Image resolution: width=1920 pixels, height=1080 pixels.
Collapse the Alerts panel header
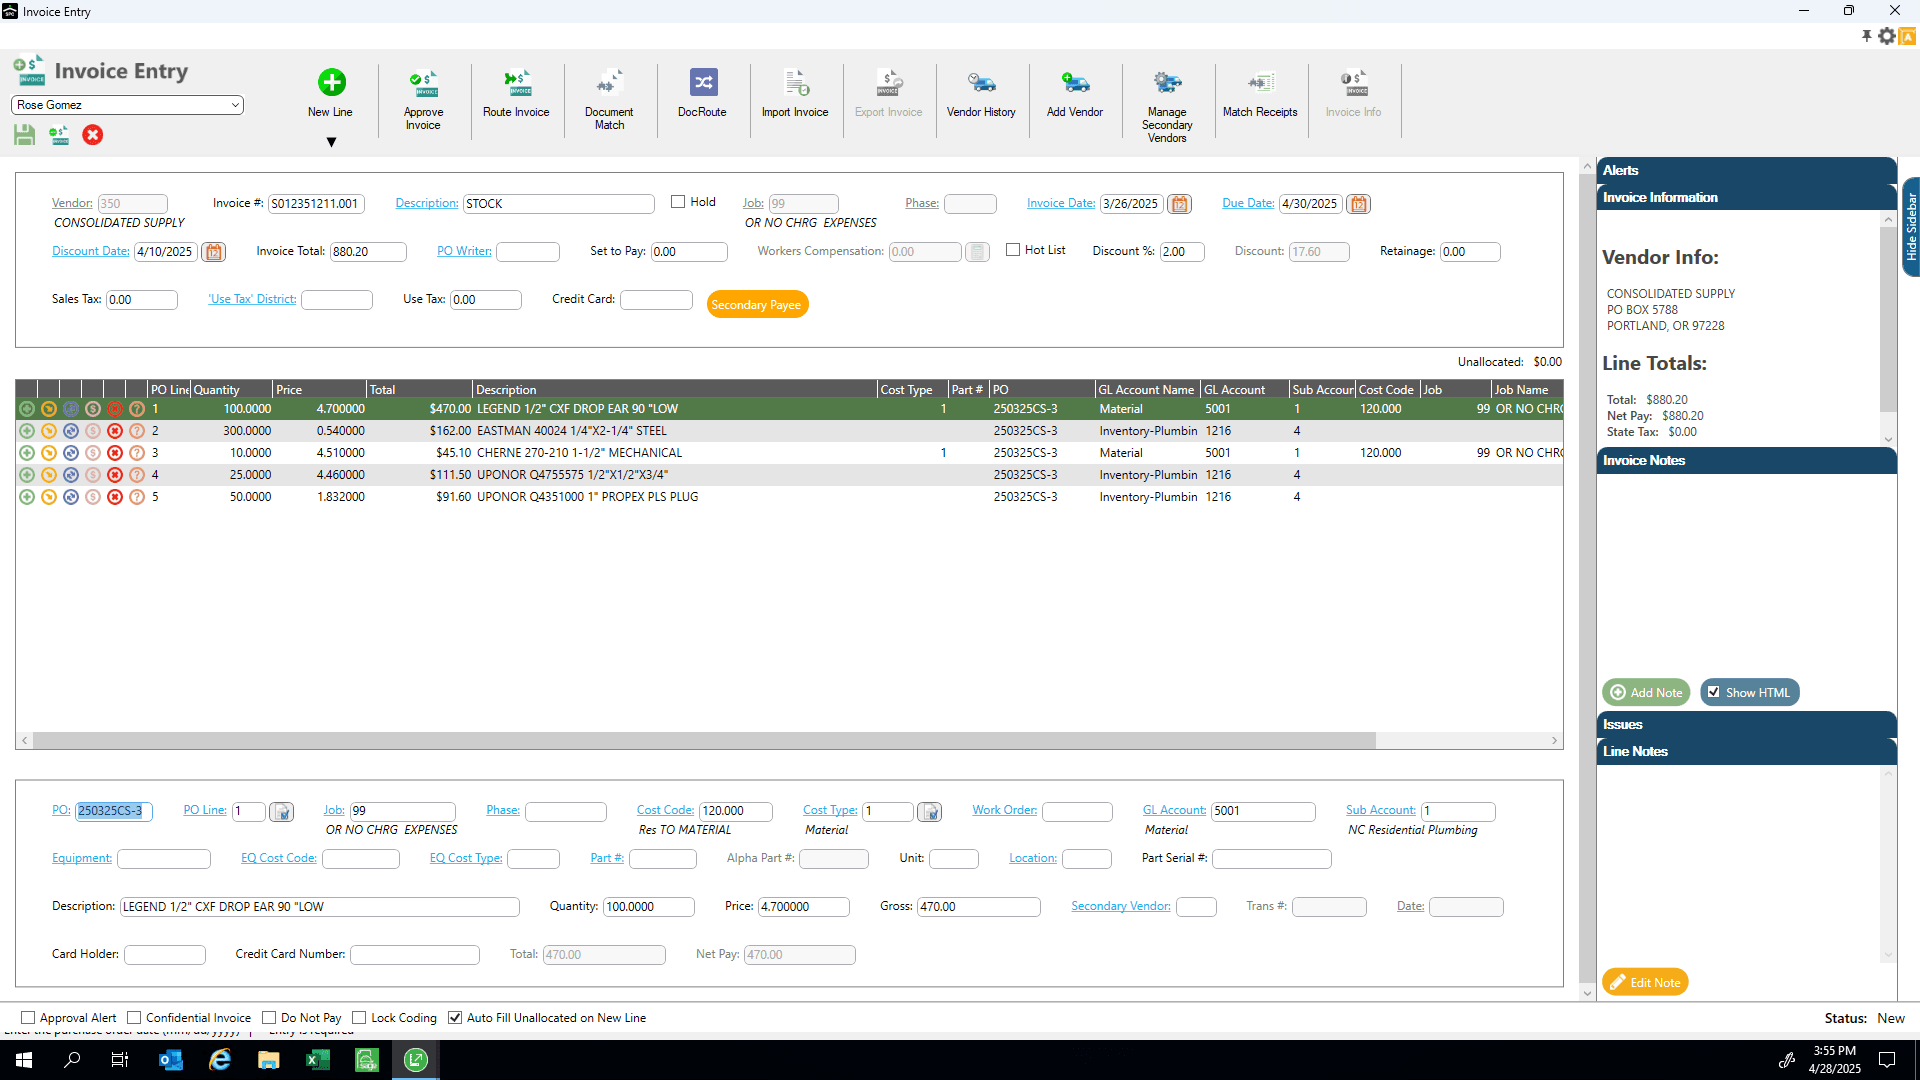(x=1746, y=170)
